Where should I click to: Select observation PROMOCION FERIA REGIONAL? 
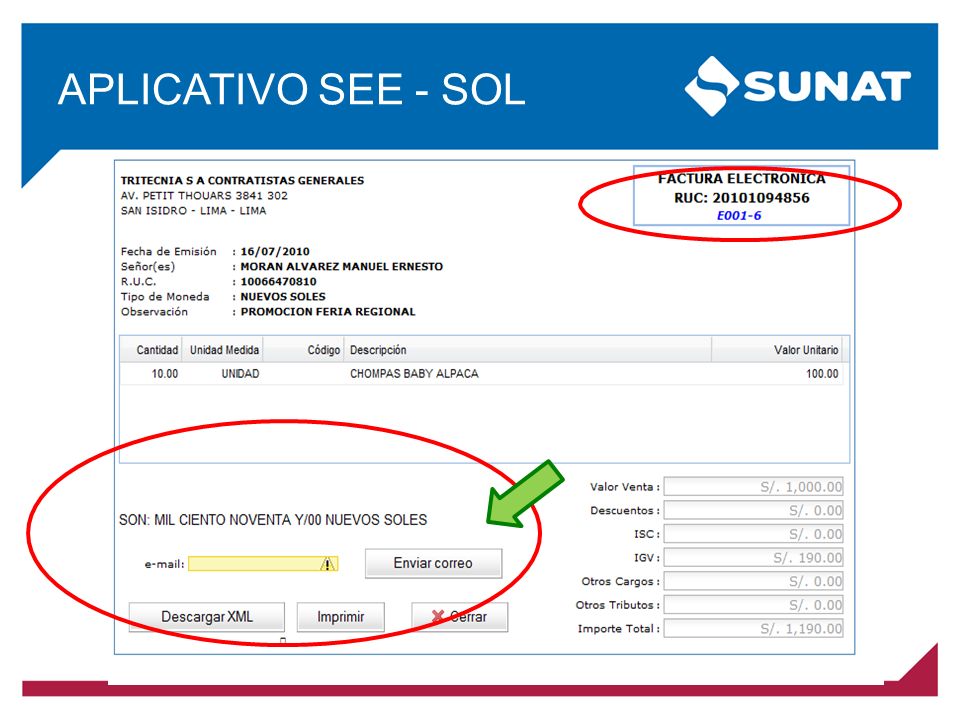pos(328,312)
